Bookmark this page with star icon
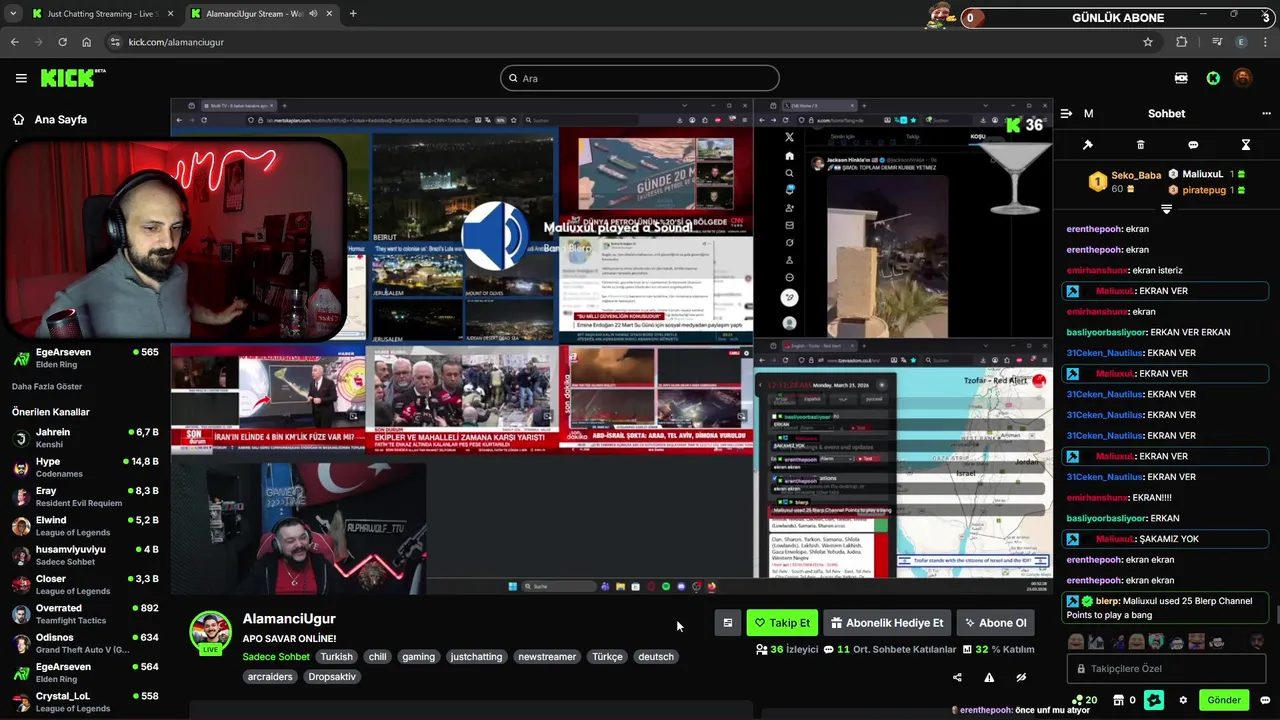The width and height of the screenshot is (1280, 720). tap(1148, 42)
